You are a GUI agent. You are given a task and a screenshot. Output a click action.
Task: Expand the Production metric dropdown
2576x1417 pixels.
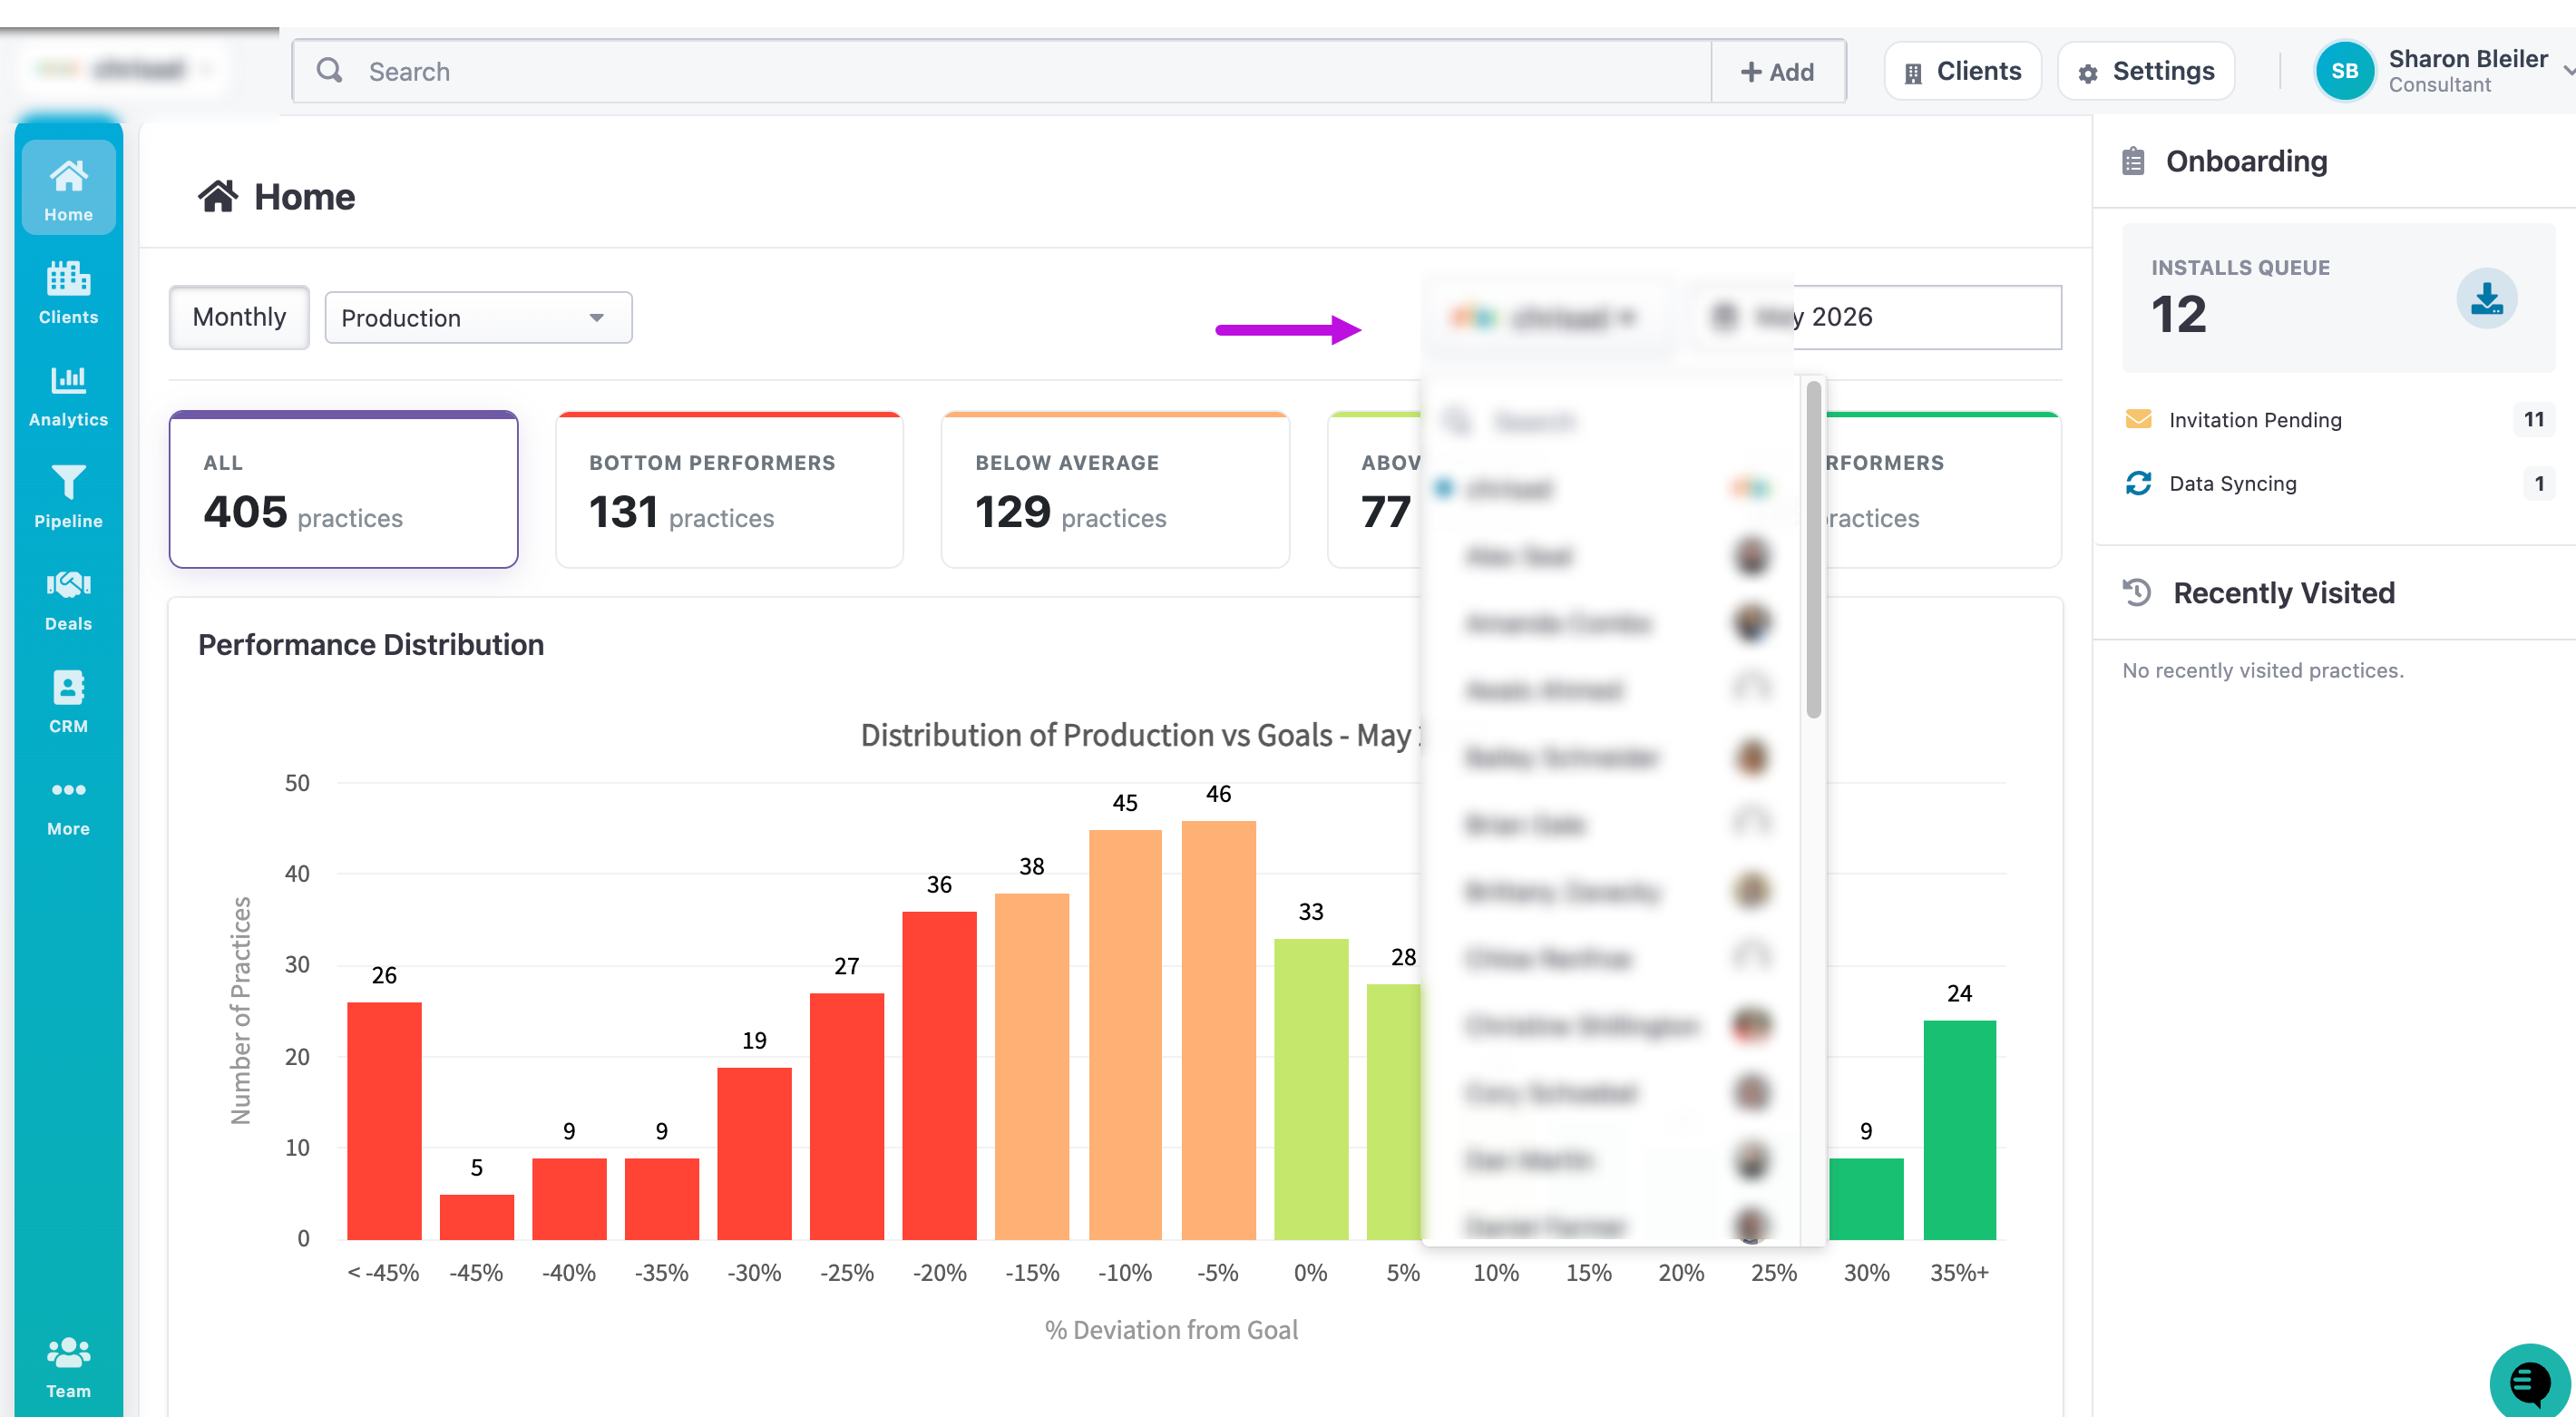(478, 318)
